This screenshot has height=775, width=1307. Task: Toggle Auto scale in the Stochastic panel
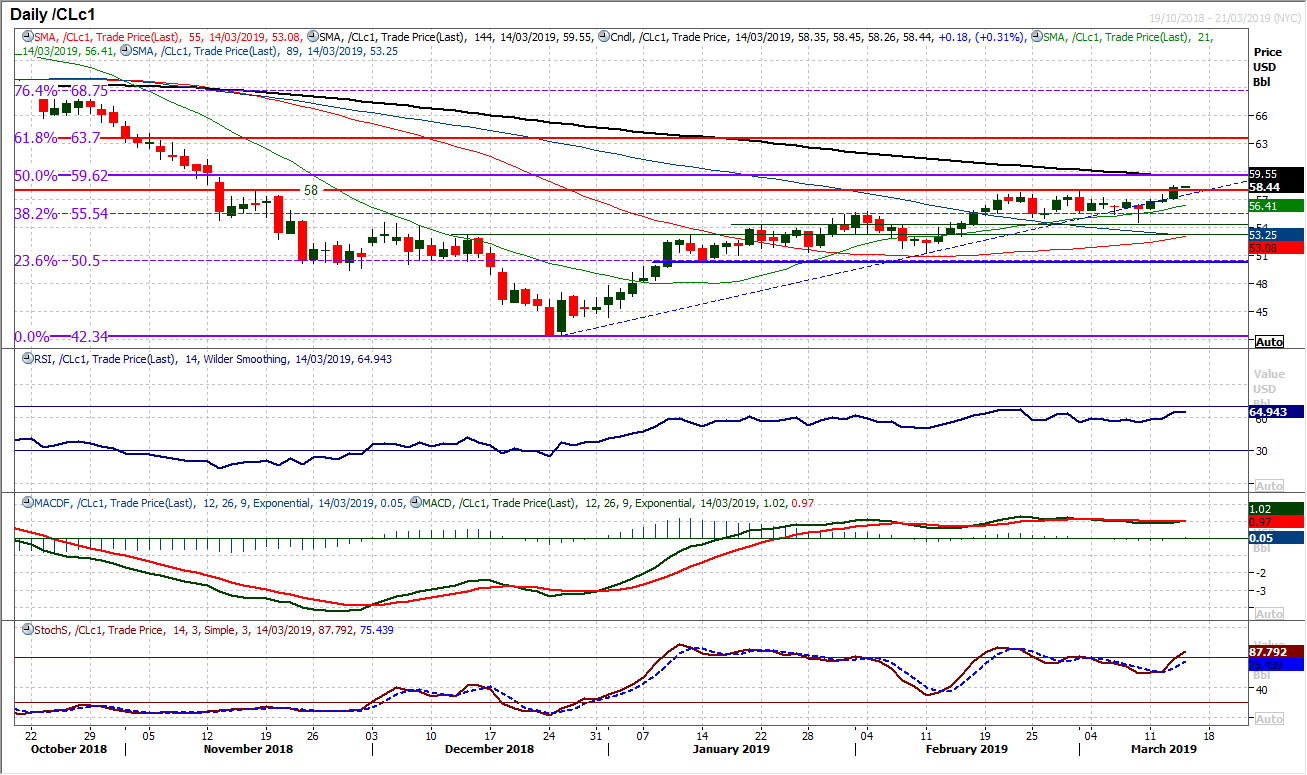pos(1268,719)
